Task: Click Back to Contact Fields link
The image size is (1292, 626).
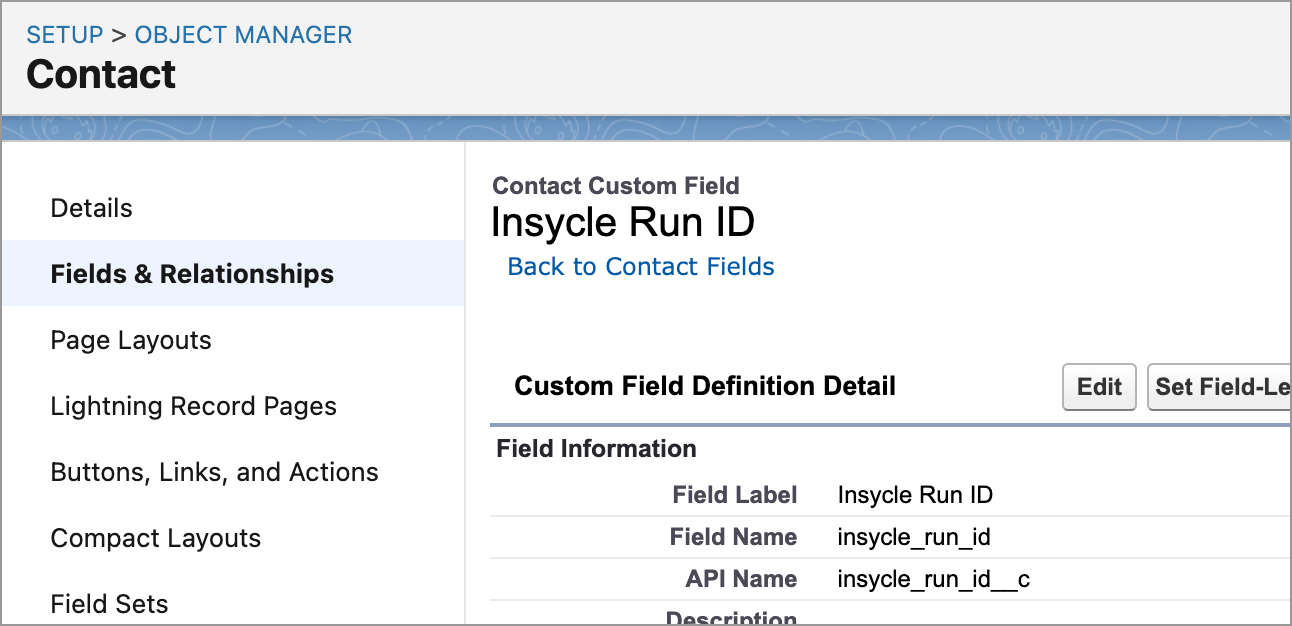Action: pyautogui.click(x=641, y=267)
